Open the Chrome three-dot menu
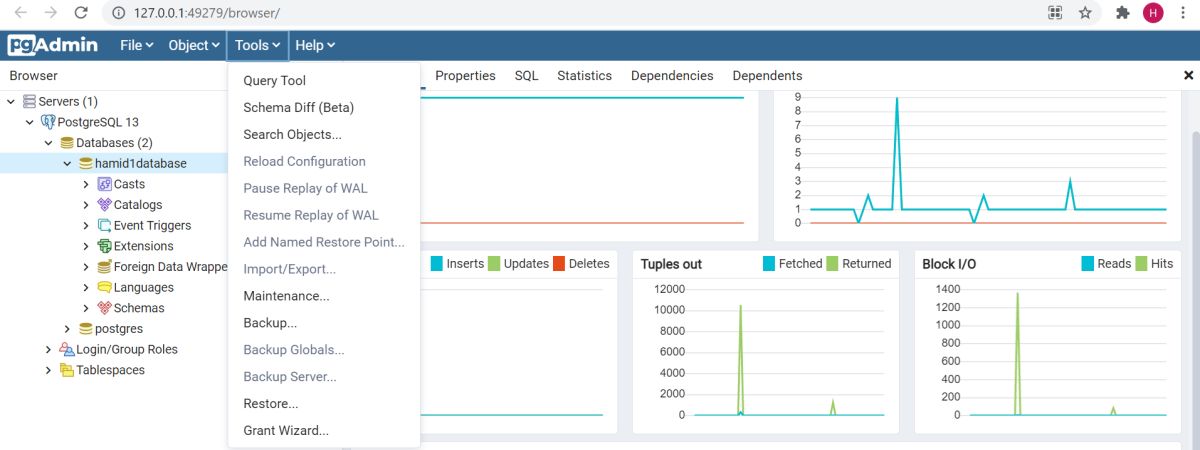 tap(1183, 13)
